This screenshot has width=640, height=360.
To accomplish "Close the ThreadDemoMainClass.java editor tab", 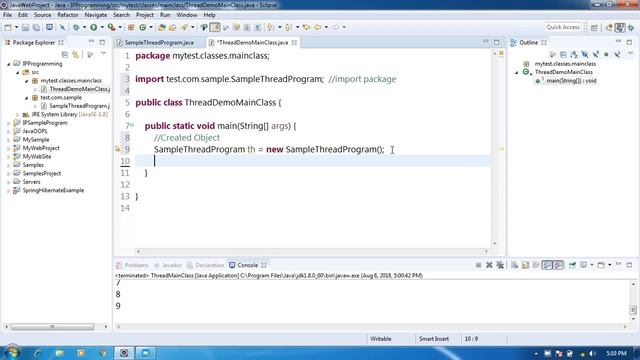I will click(x=294, y=42).
